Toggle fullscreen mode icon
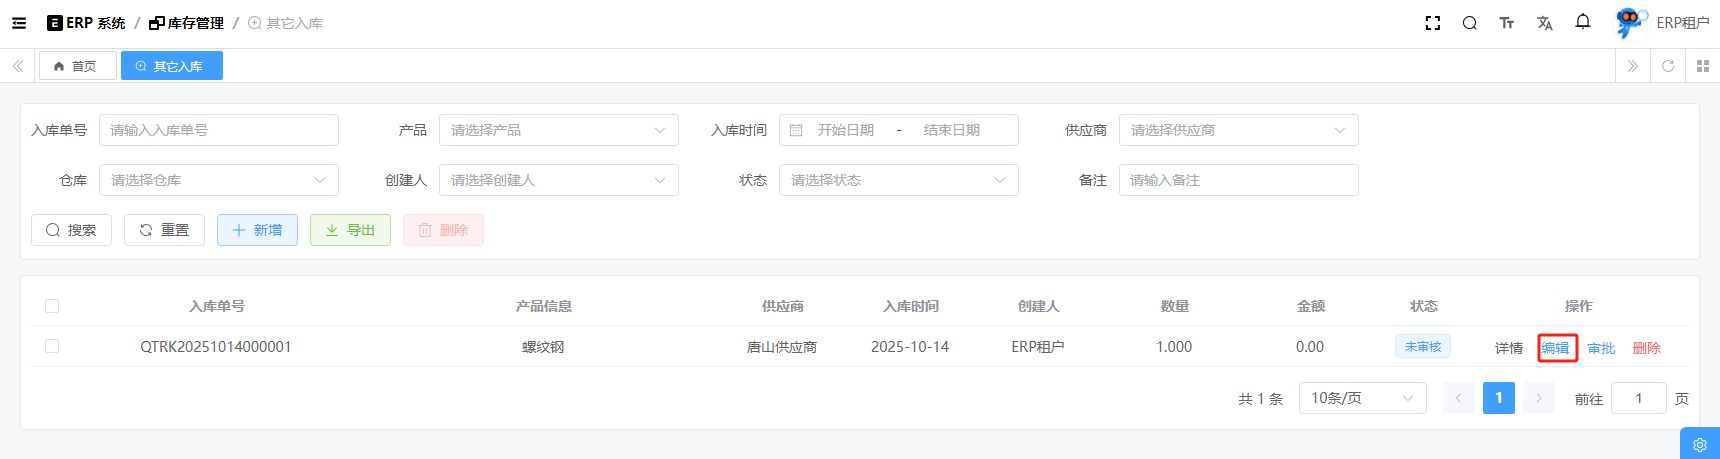 click(x=1432, y=23)
